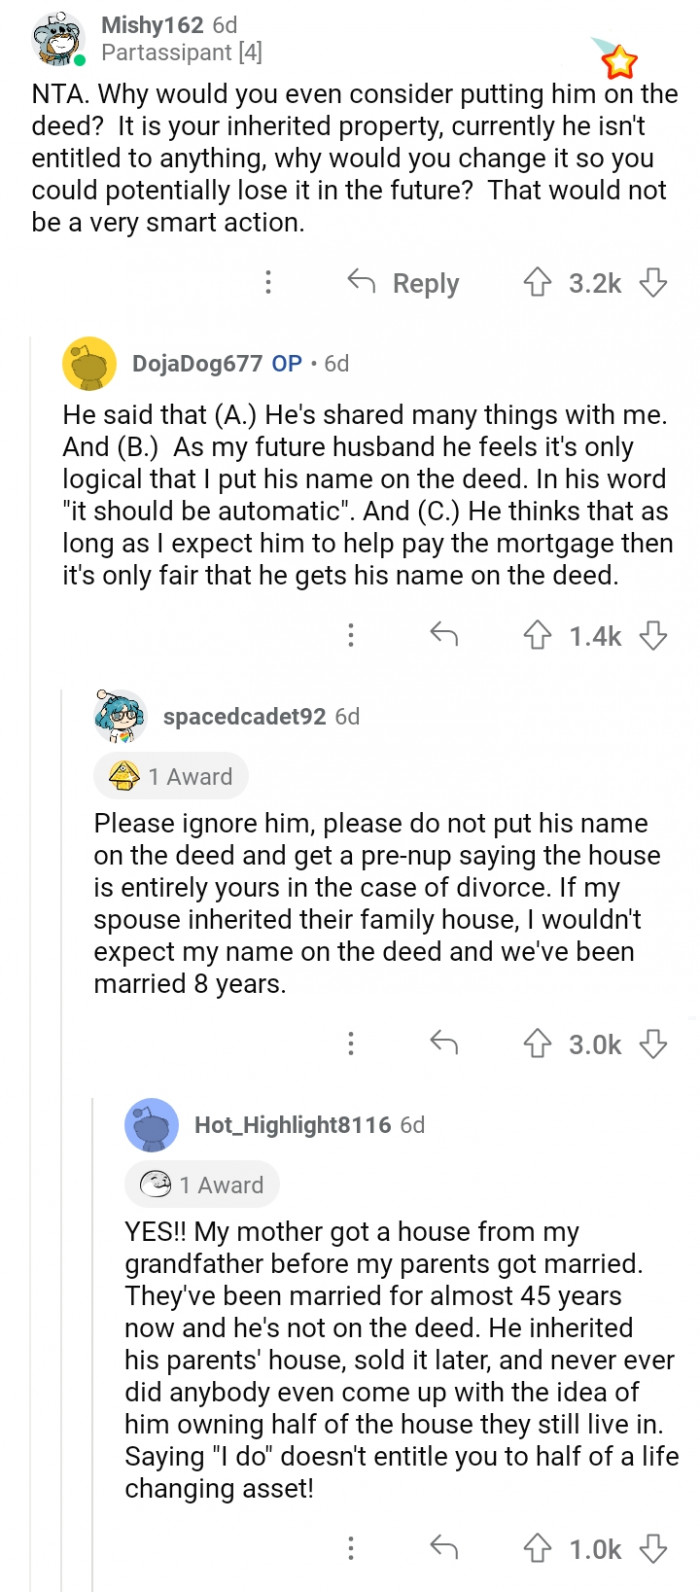Open the overflow menu on DojaDog677's reply
700x1592 pixels.
pos(351,634)
